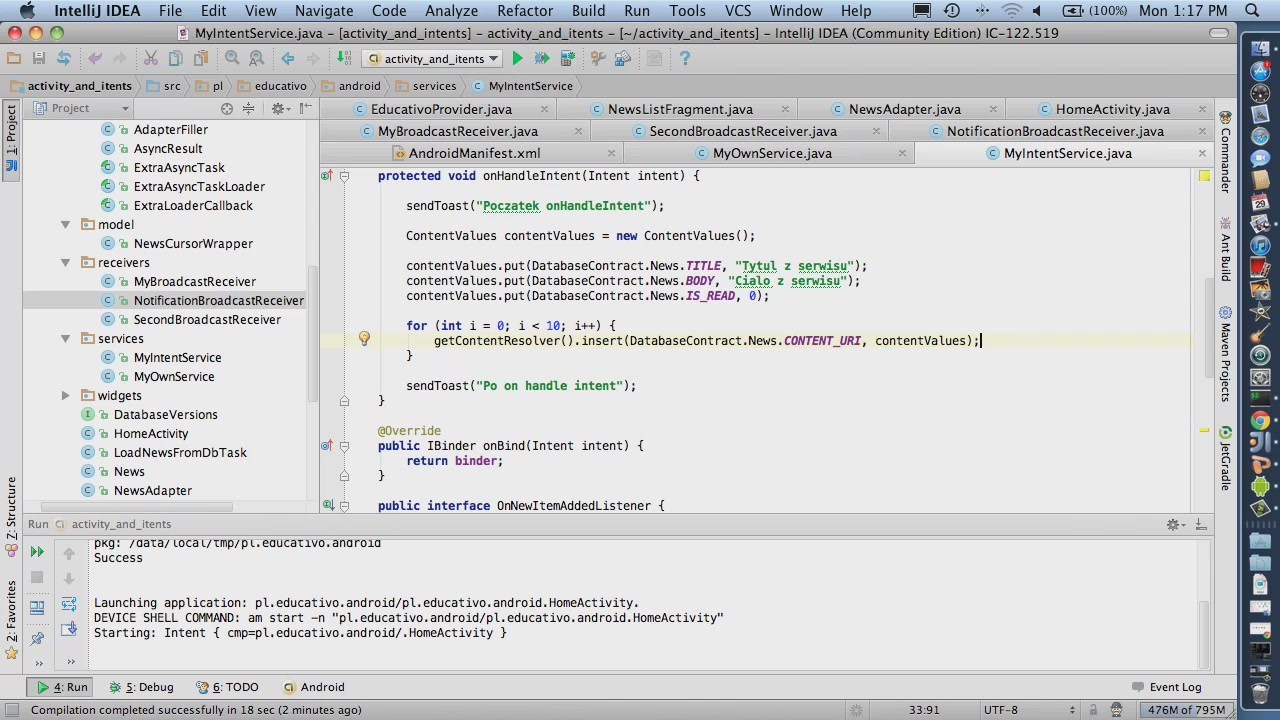Click the Undo toolbar arrow
Screen dimensions: 1280x720
pos(95,59)
